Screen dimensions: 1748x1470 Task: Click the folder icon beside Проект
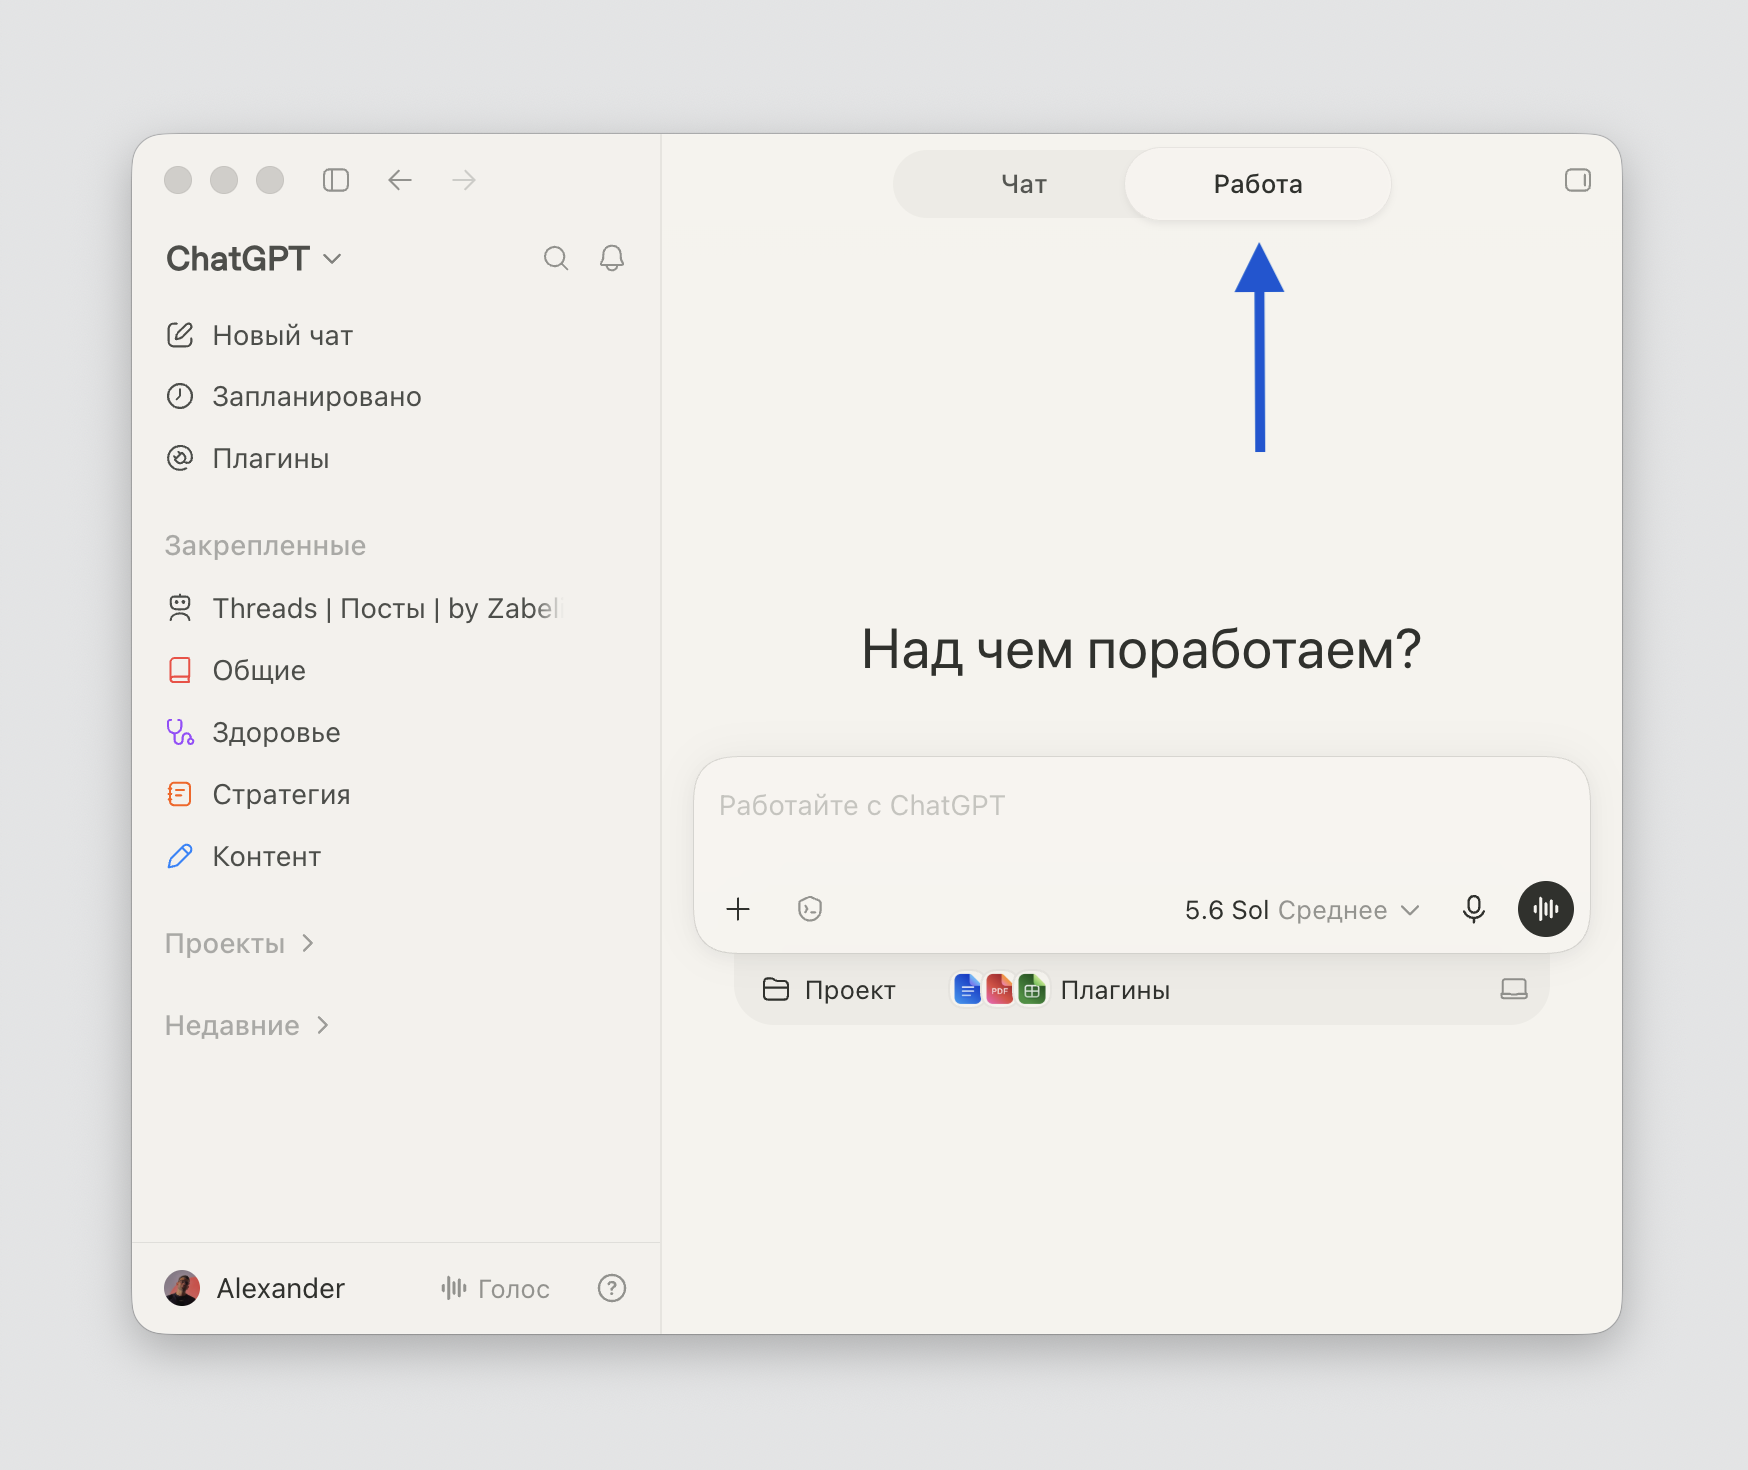(x=776, y=990)
